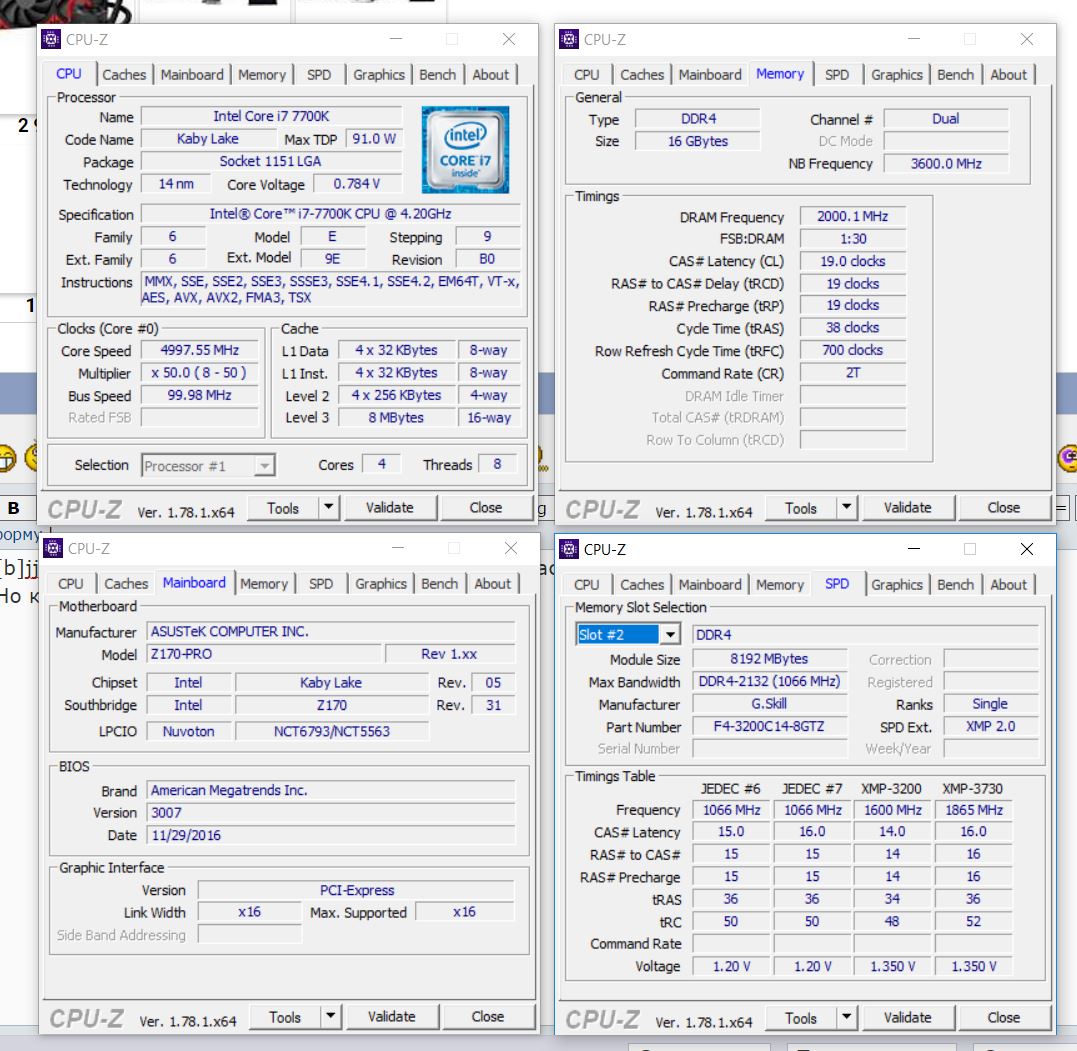Click Socket 1151 LGA package field

(271, 161)
